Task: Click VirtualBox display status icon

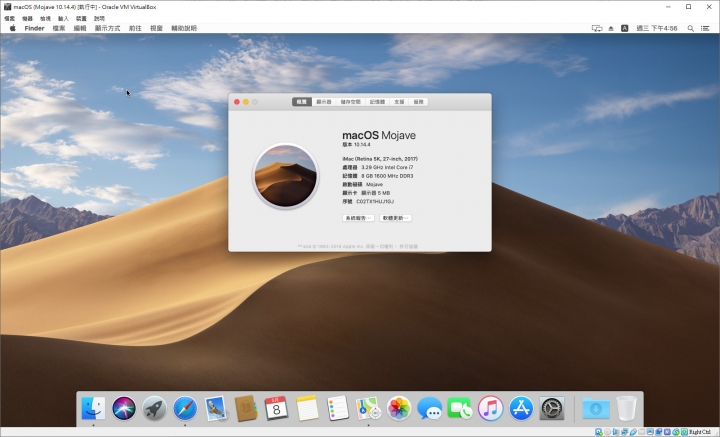Action: (650, 432)
